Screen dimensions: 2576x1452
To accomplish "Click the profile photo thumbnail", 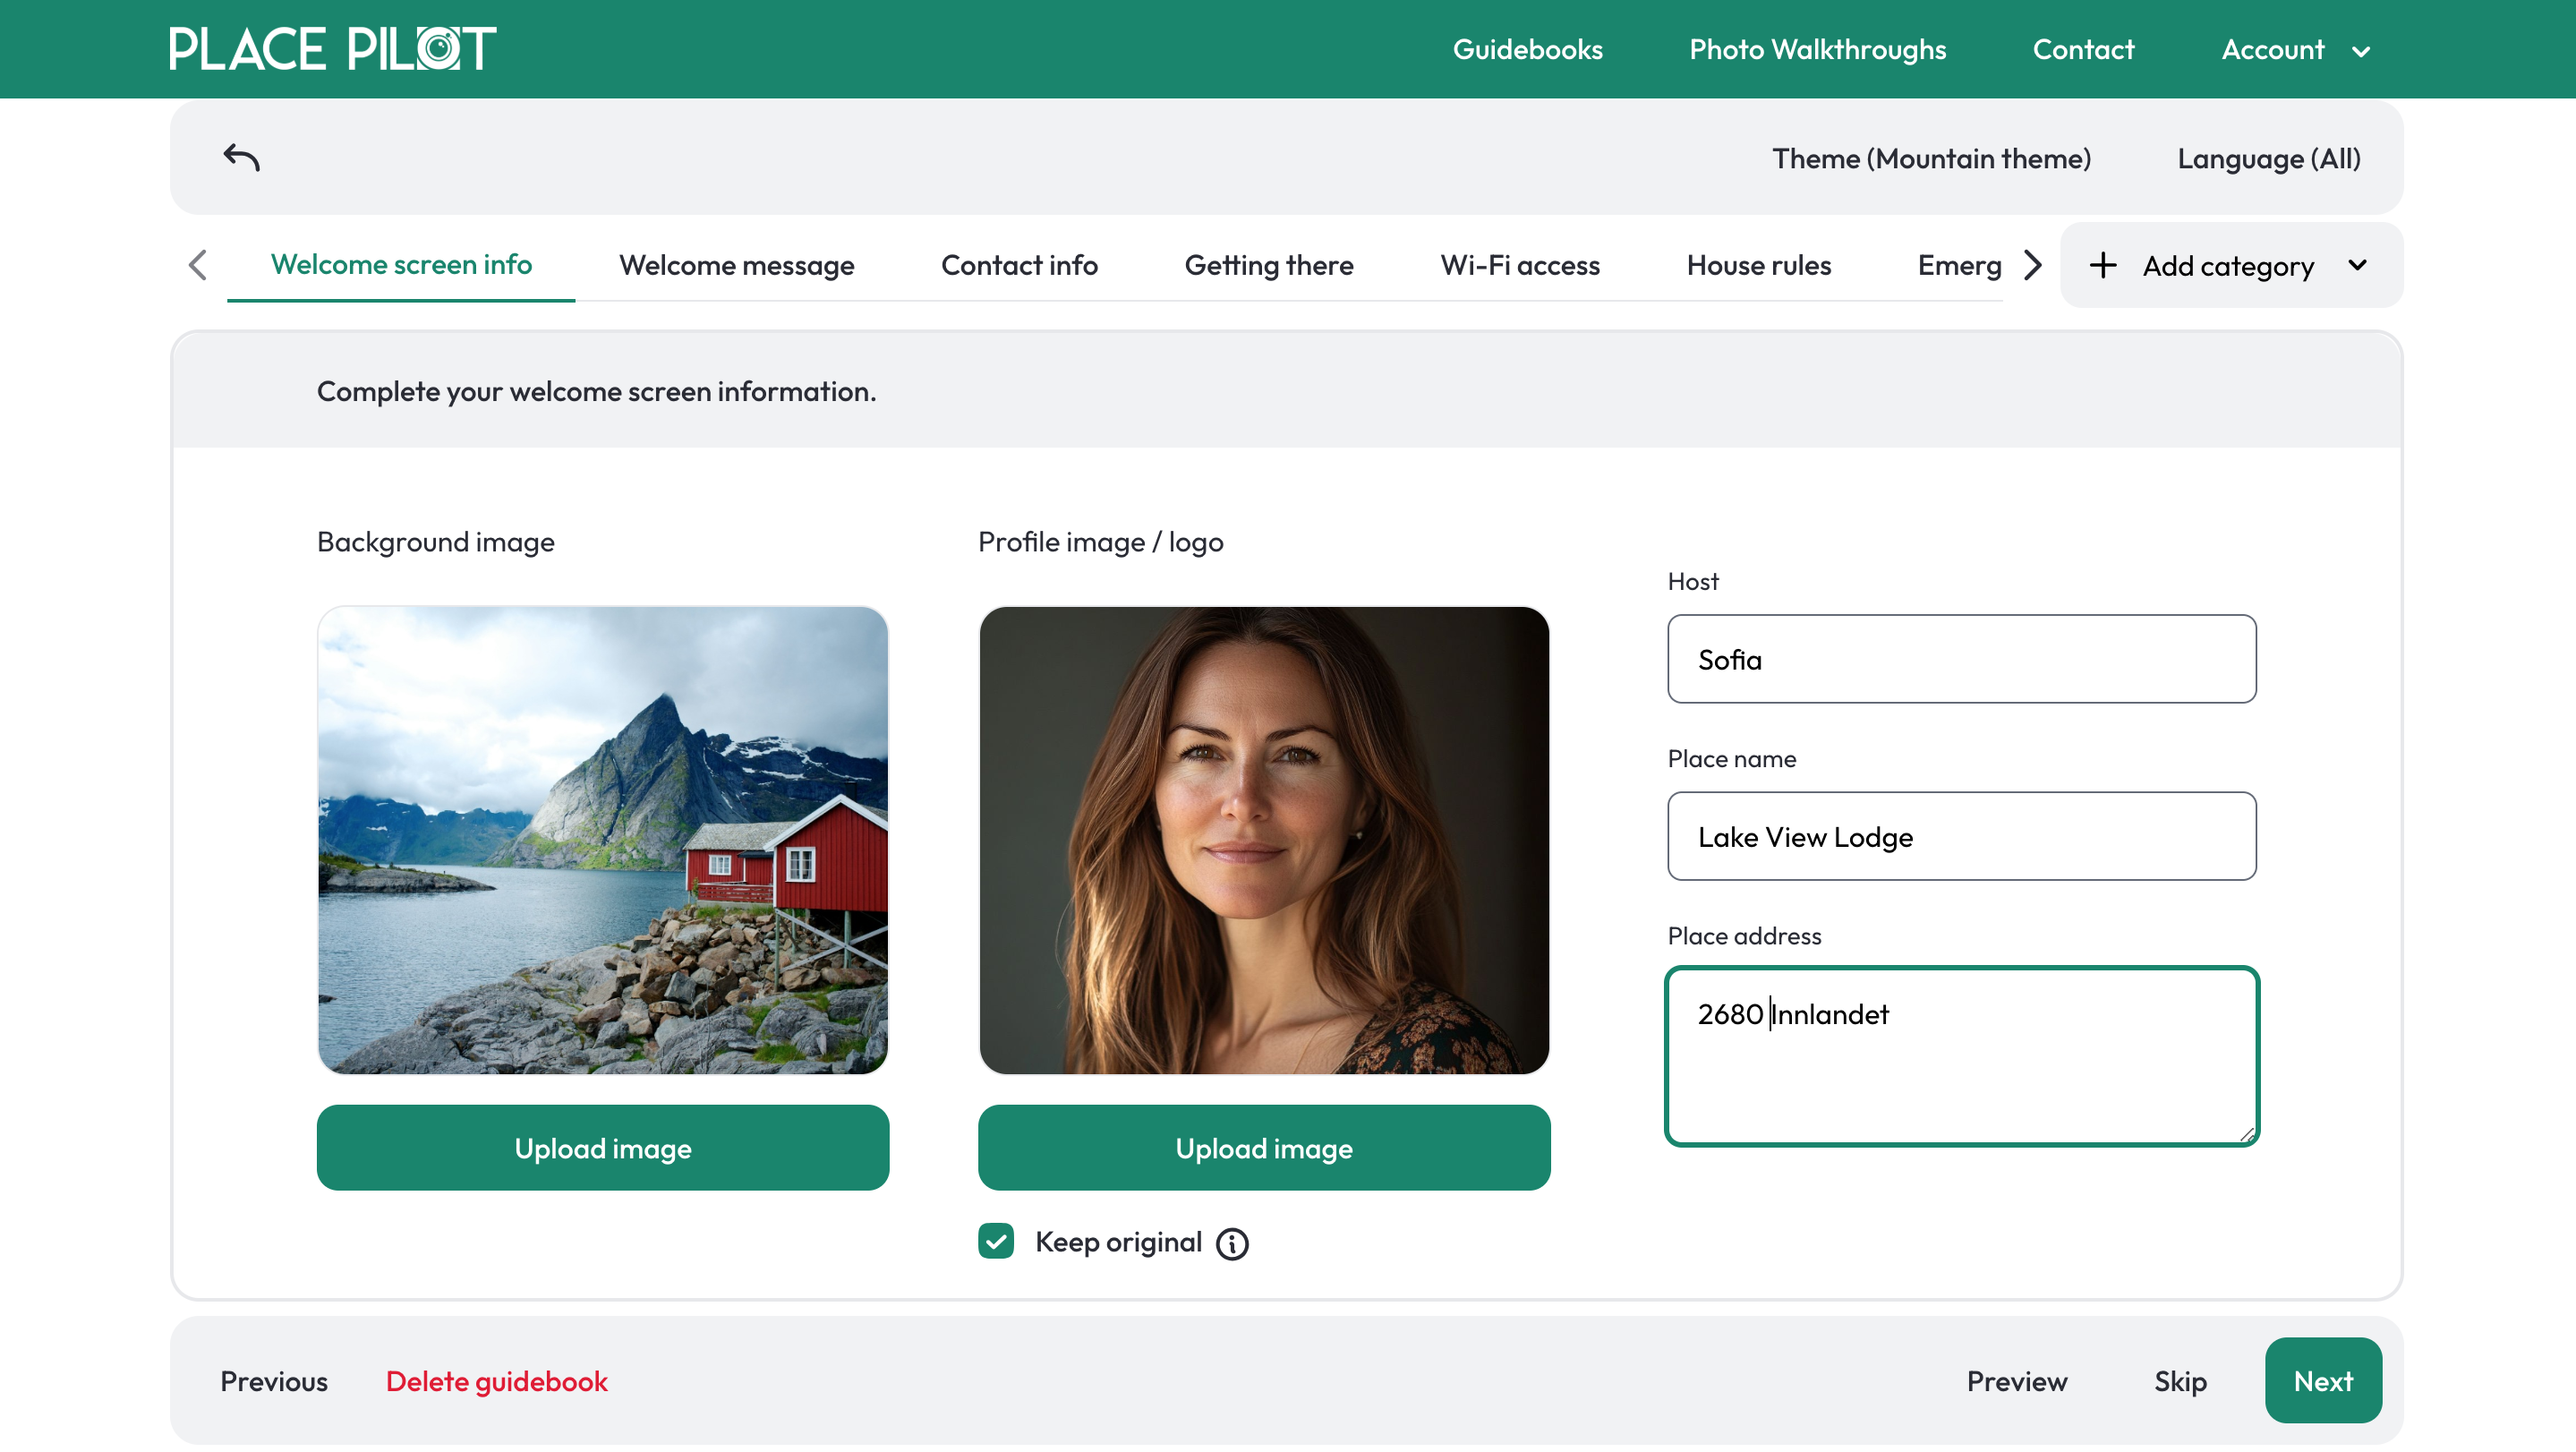I will click(1264, 840).
